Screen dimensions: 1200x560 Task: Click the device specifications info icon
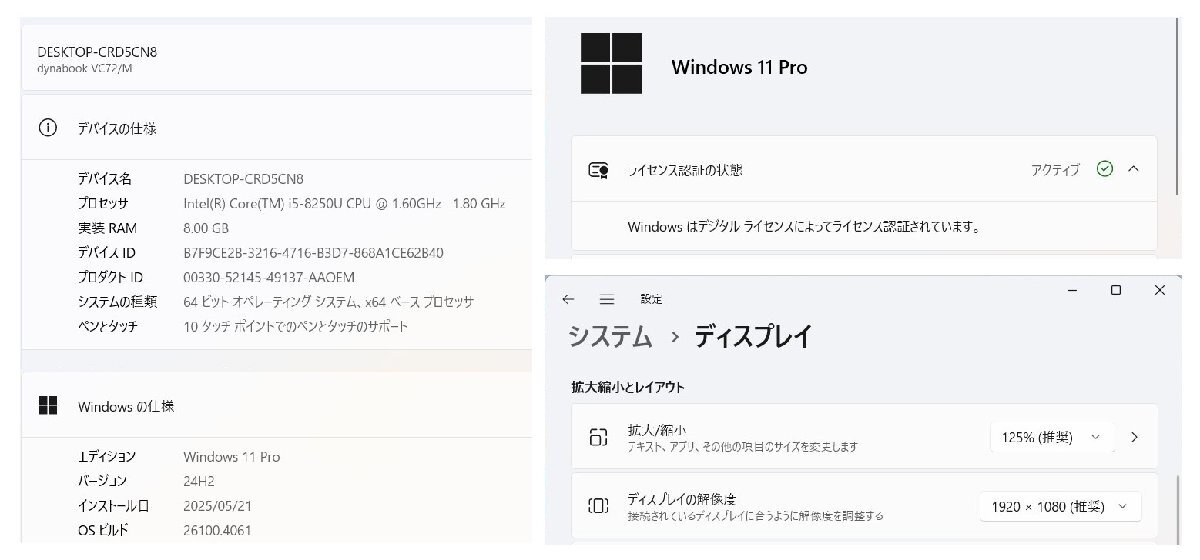tap(47, 128)
